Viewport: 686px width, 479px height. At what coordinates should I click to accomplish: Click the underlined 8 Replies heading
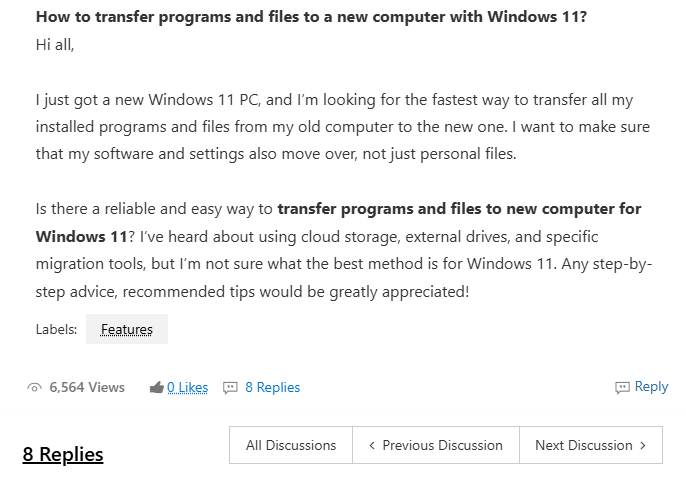coord(63,454)
